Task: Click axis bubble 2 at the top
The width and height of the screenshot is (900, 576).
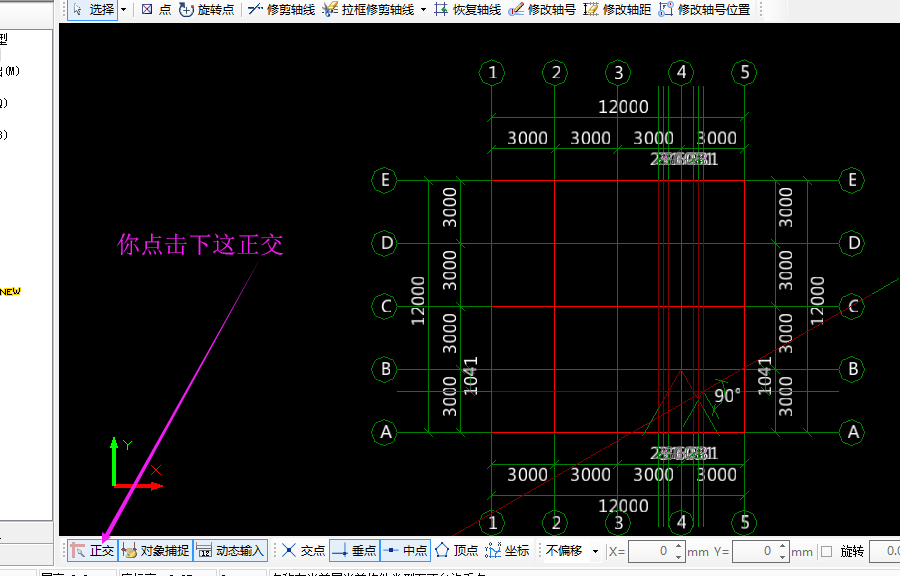Action: [x=555, y=73]
